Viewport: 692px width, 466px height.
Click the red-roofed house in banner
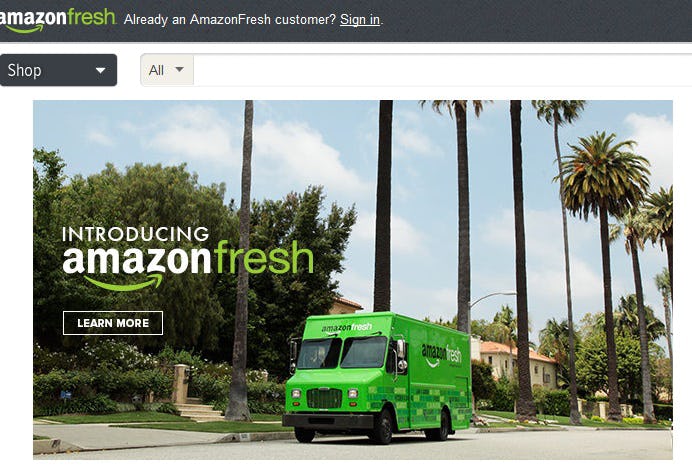click(x=516, y=364)
